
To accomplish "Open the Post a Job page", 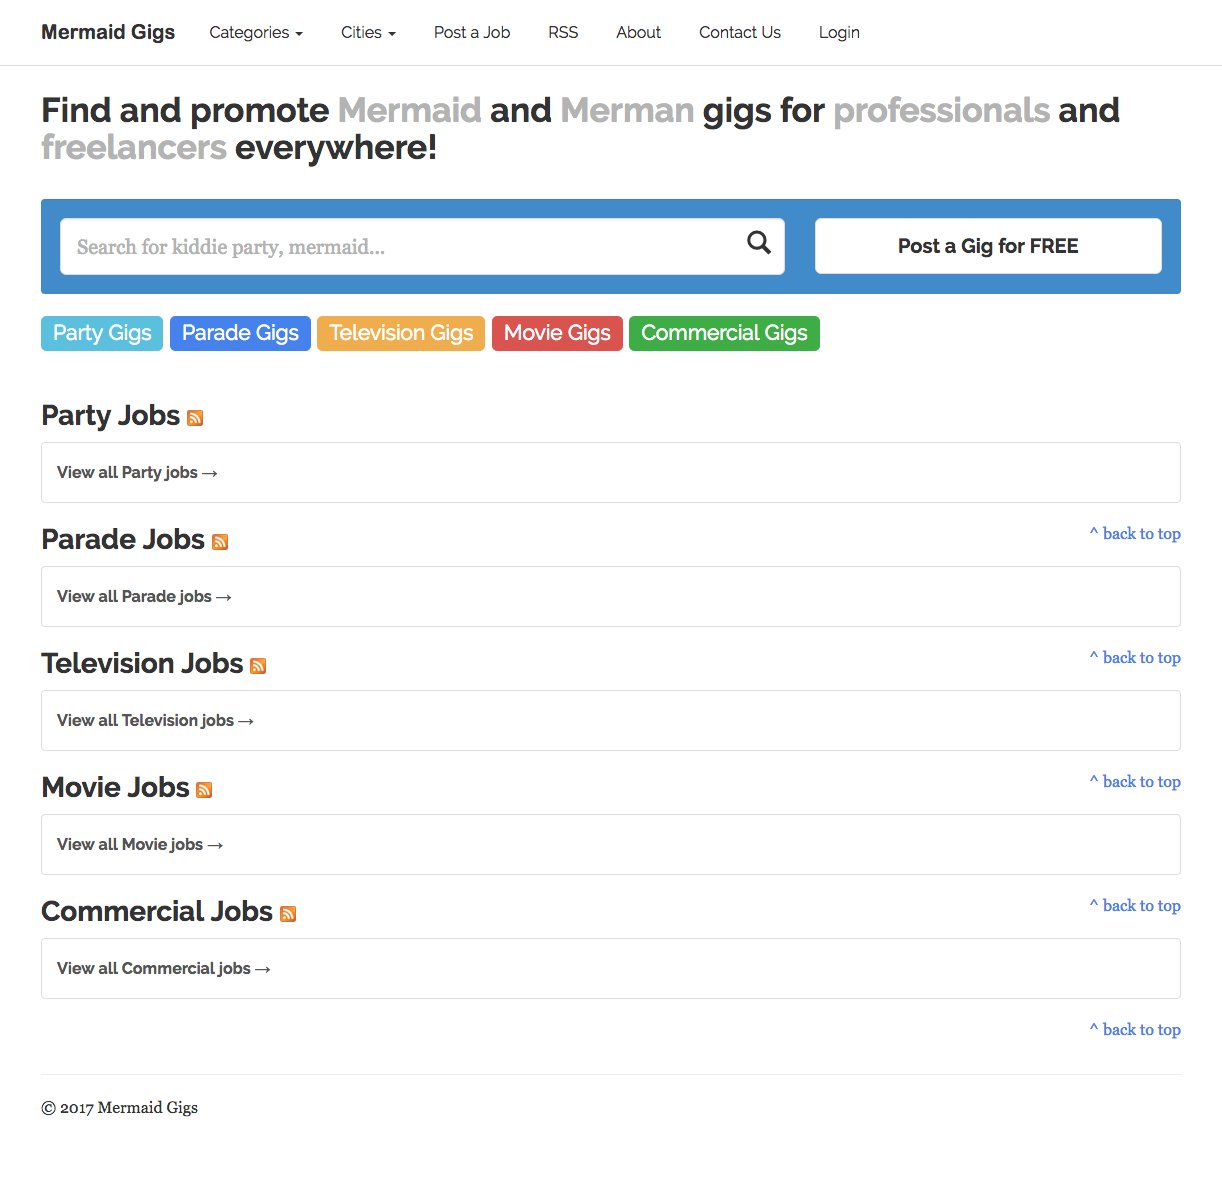I will 472,32.
